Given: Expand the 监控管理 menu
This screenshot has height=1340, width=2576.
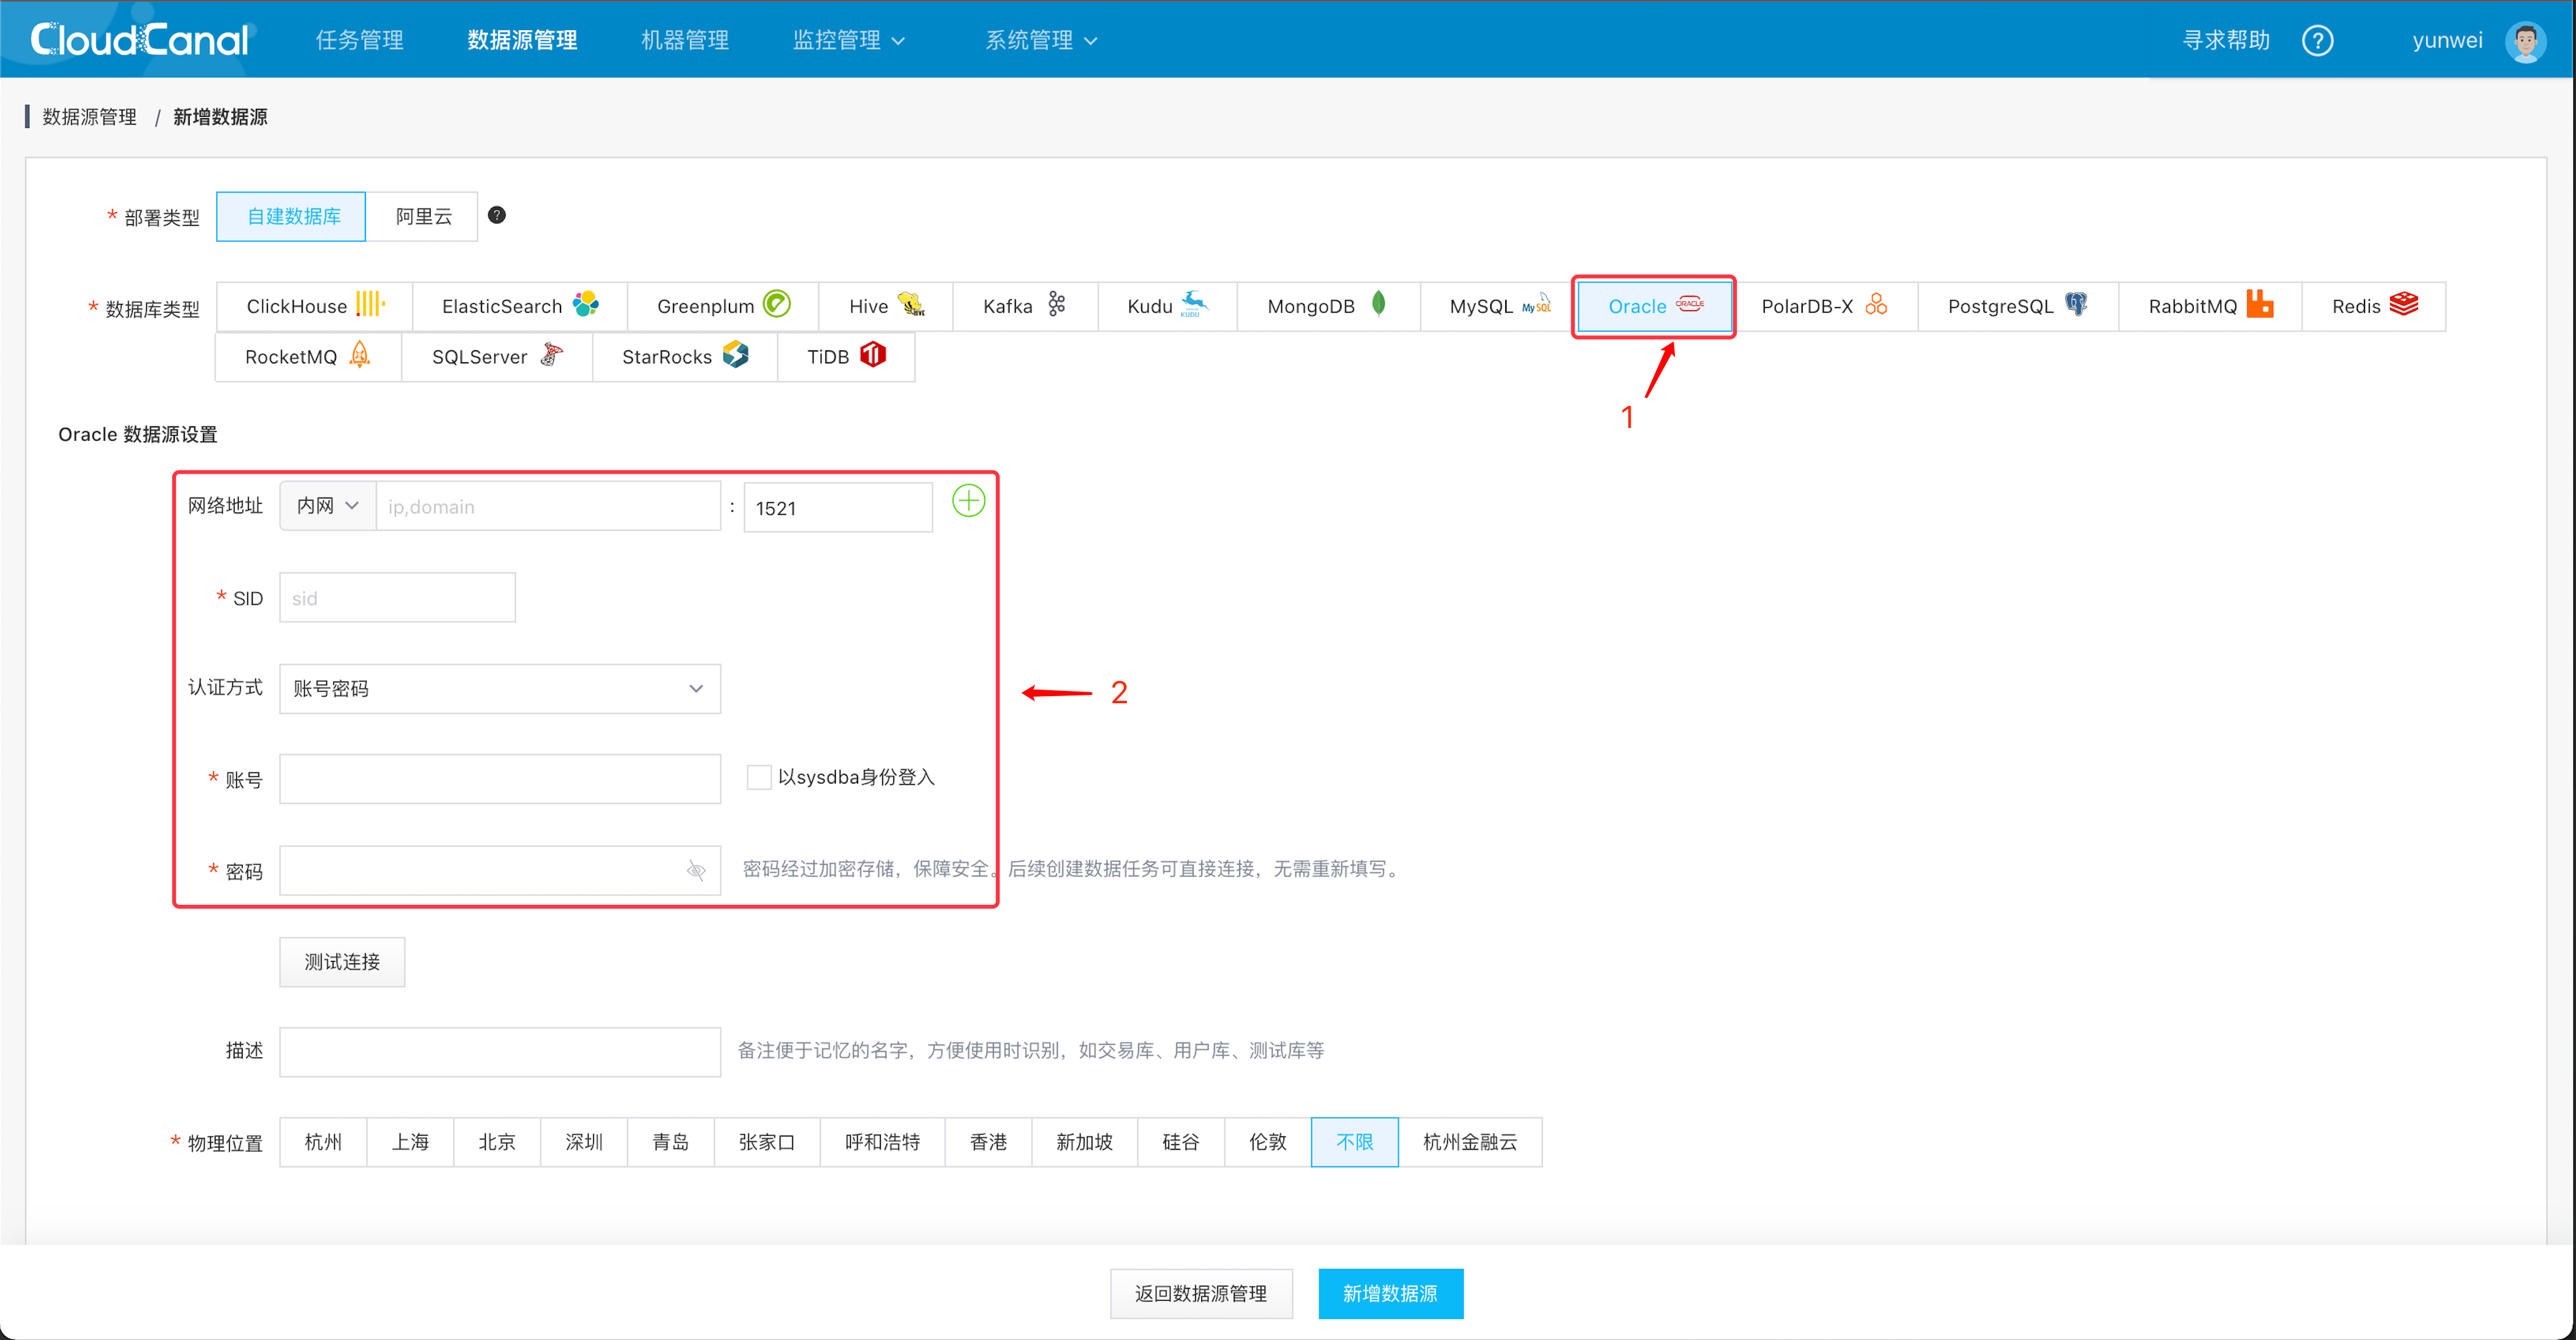Looking at the screenshot, I should point(848,40).
